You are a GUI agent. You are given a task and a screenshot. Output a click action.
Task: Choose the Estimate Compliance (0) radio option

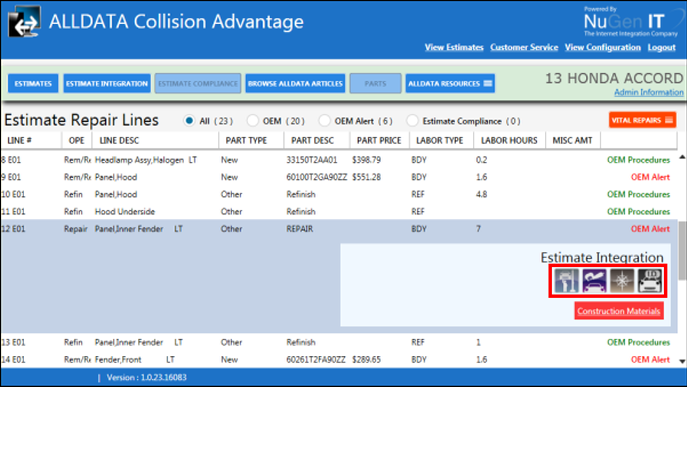[x=412, y=121]
